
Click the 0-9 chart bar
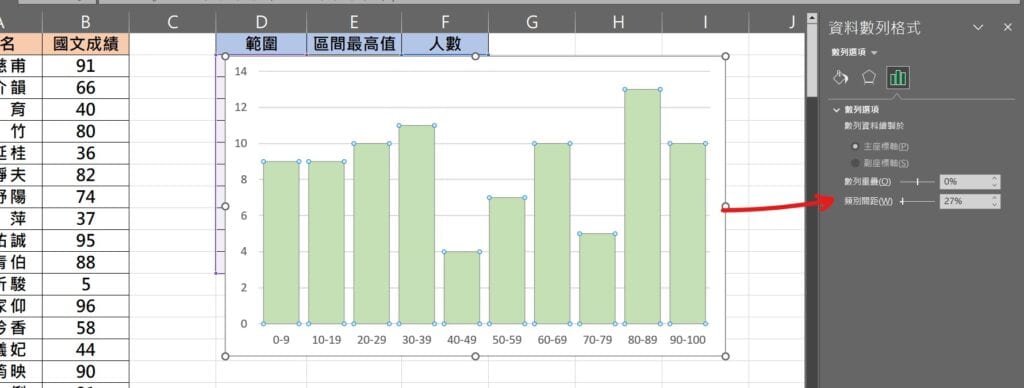tap(281, 242)
